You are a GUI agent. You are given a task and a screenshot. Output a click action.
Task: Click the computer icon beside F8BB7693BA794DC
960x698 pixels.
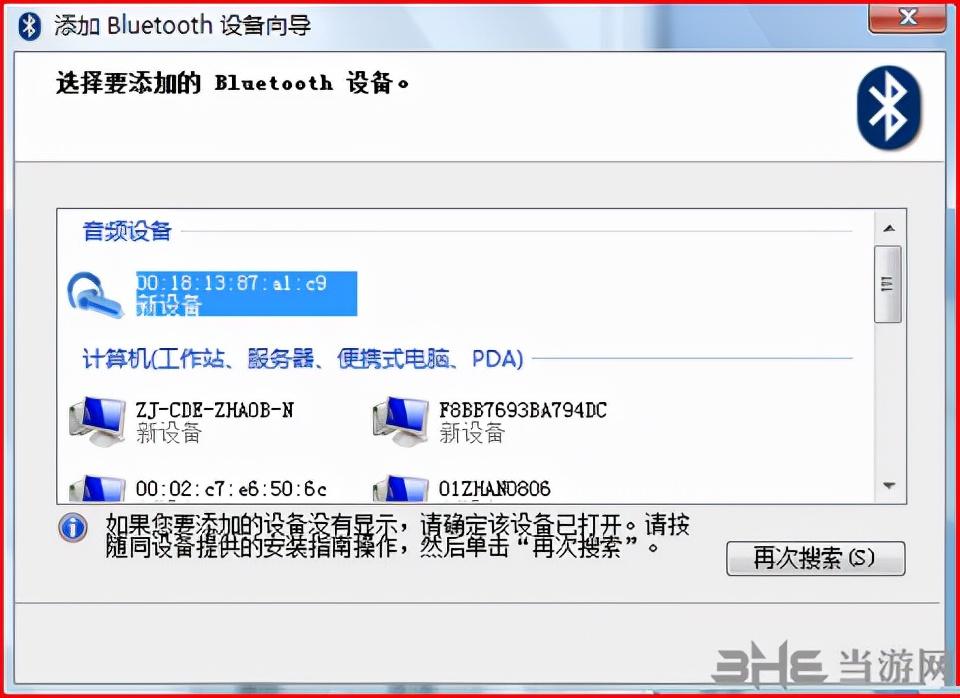(x=400, y=421)
